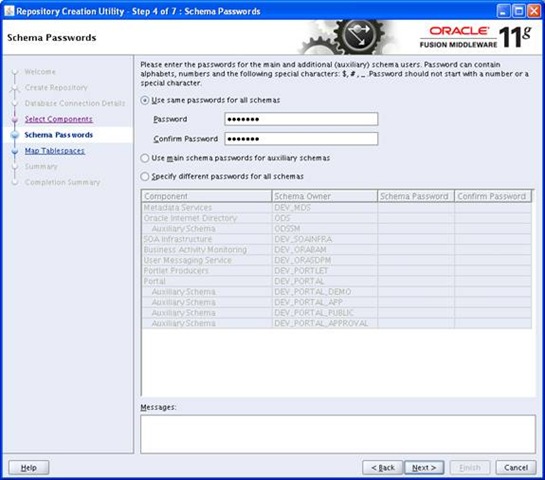Screen dimensions: 545x480
Task: Cancel the repository creation wizard
Action: pos(516,468)
